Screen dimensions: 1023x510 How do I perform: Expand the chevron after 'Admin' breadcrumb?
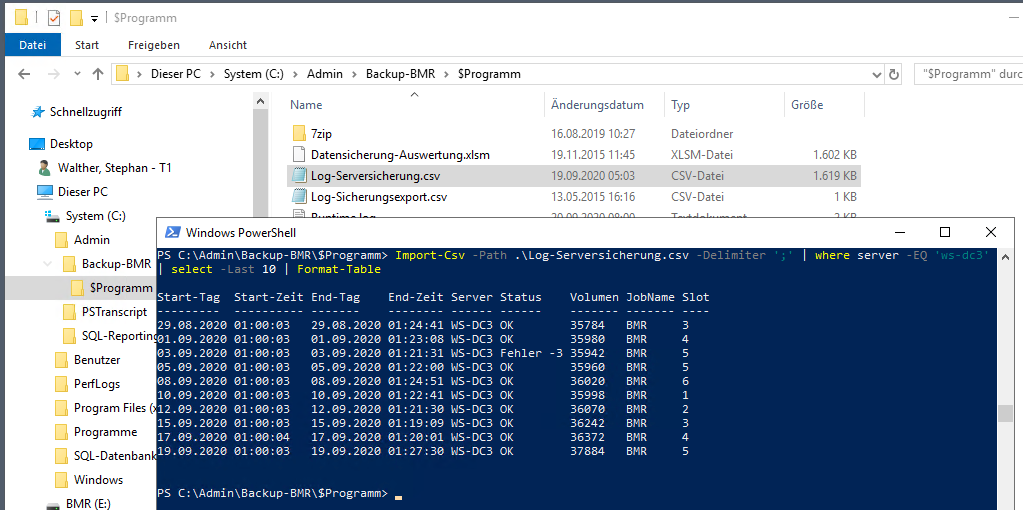click(x=354, y=74)
